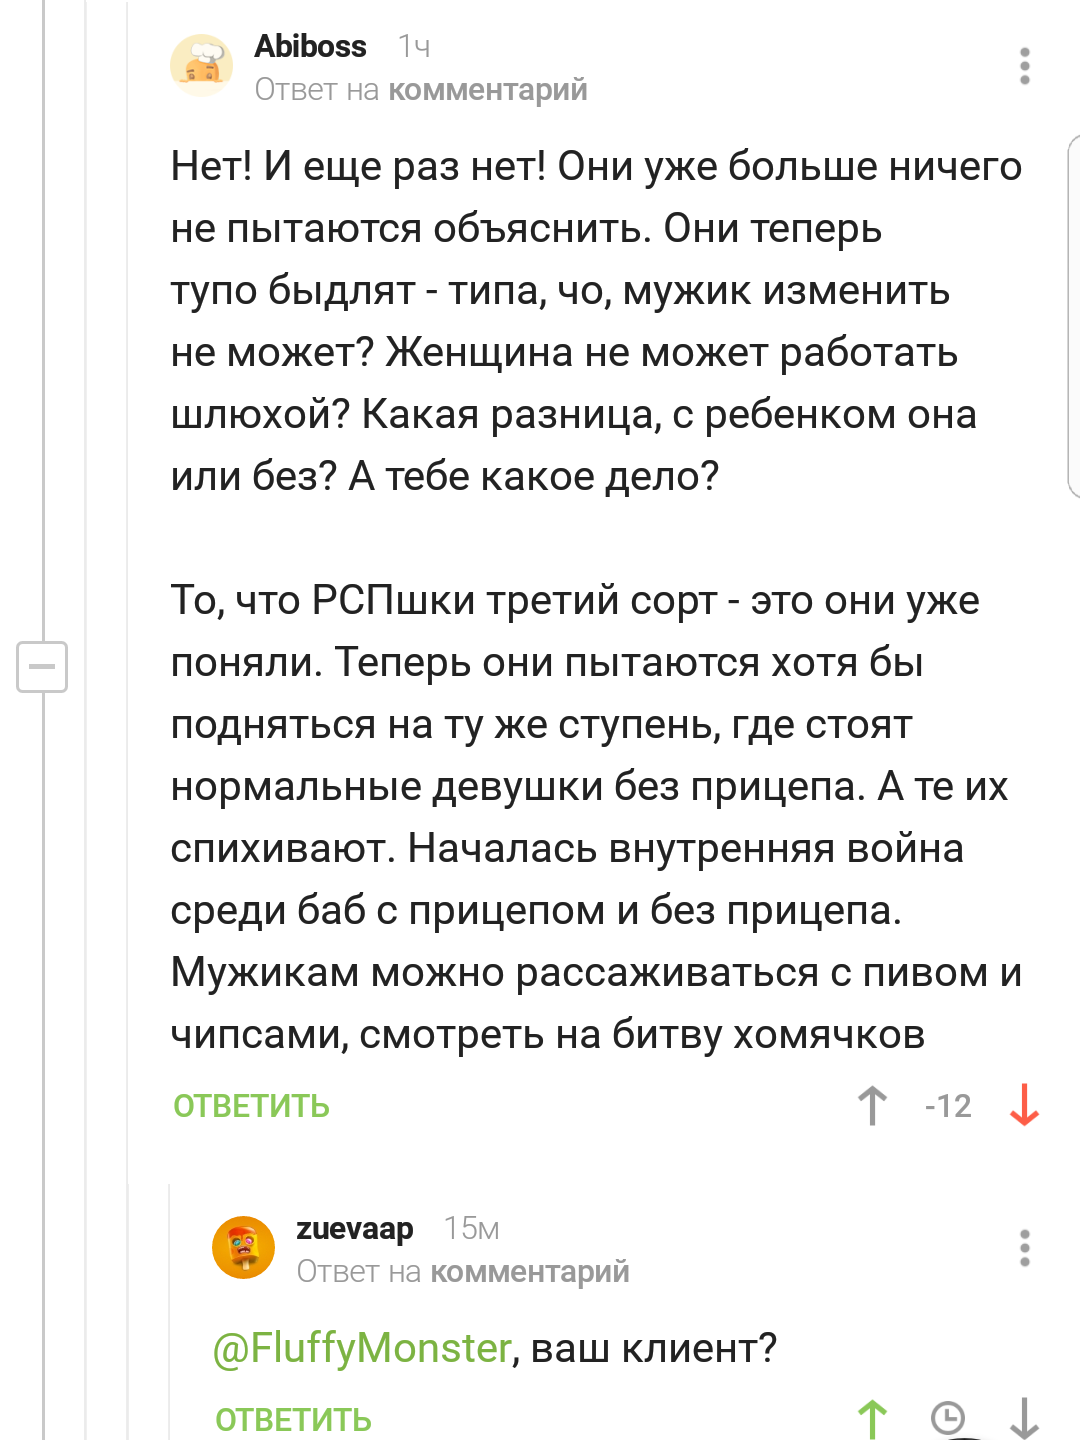
Task: Open the @FluffyMonster mention
Action: [x=362, y=1348]
